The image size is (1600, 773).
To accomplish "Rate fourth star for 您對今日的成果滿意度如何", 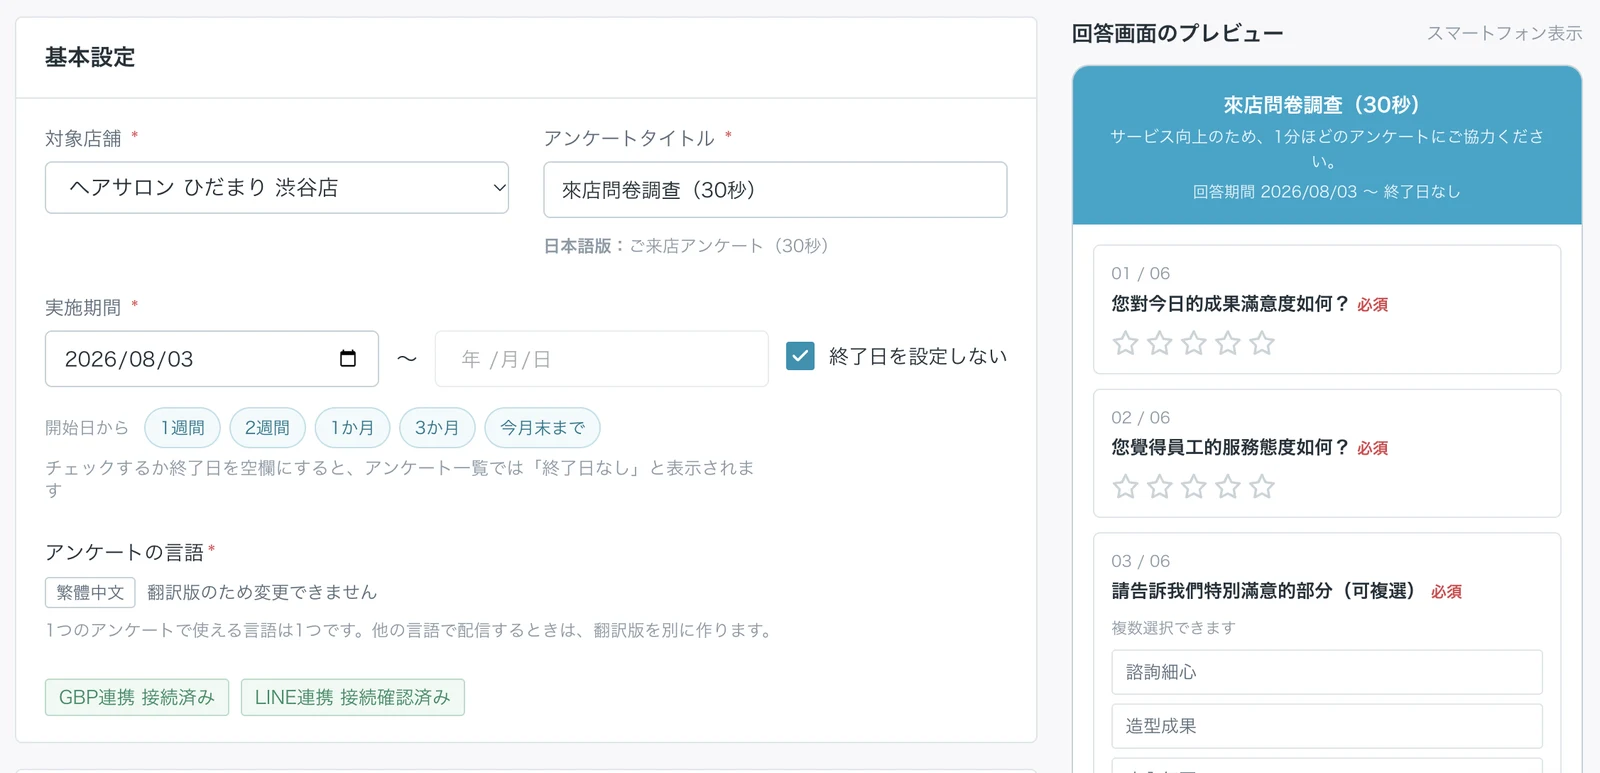I will (x=1228, y=343).
